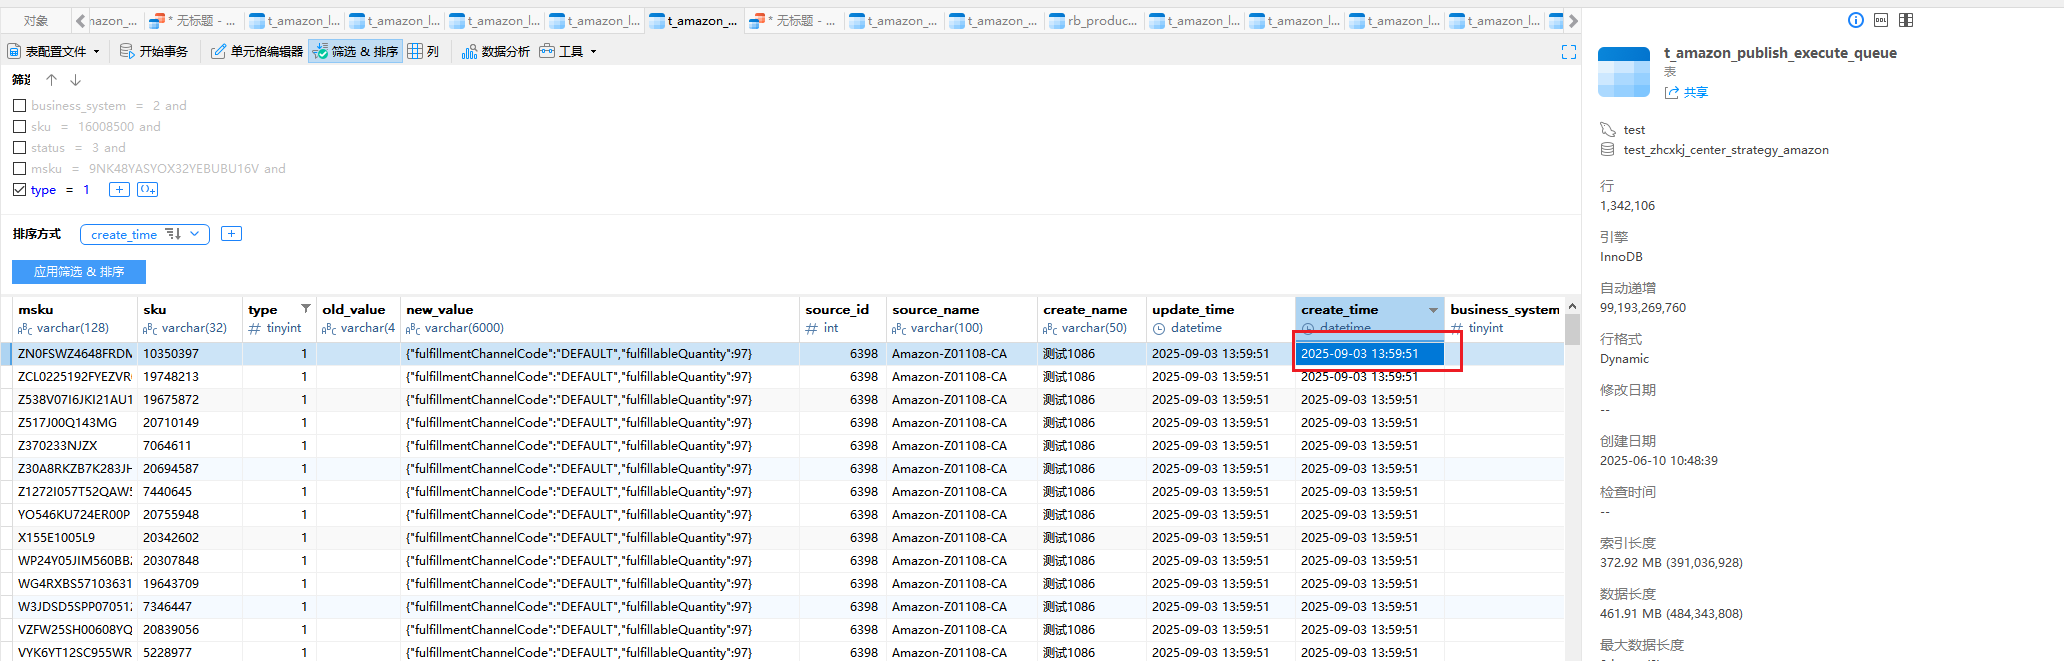Add new filter condition after type
This screenshot has height=661, width=2064.
click(x=119, y=189)
